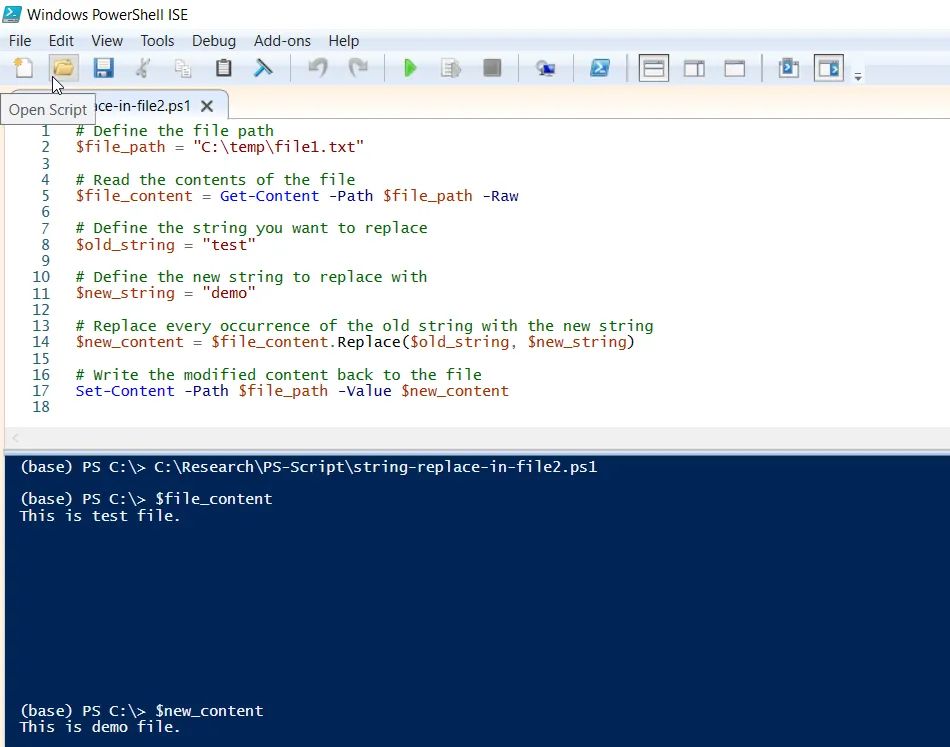This screenshot has height=747, width=950.
Task: Click the Paste clipboard icon
Action: 224,67
